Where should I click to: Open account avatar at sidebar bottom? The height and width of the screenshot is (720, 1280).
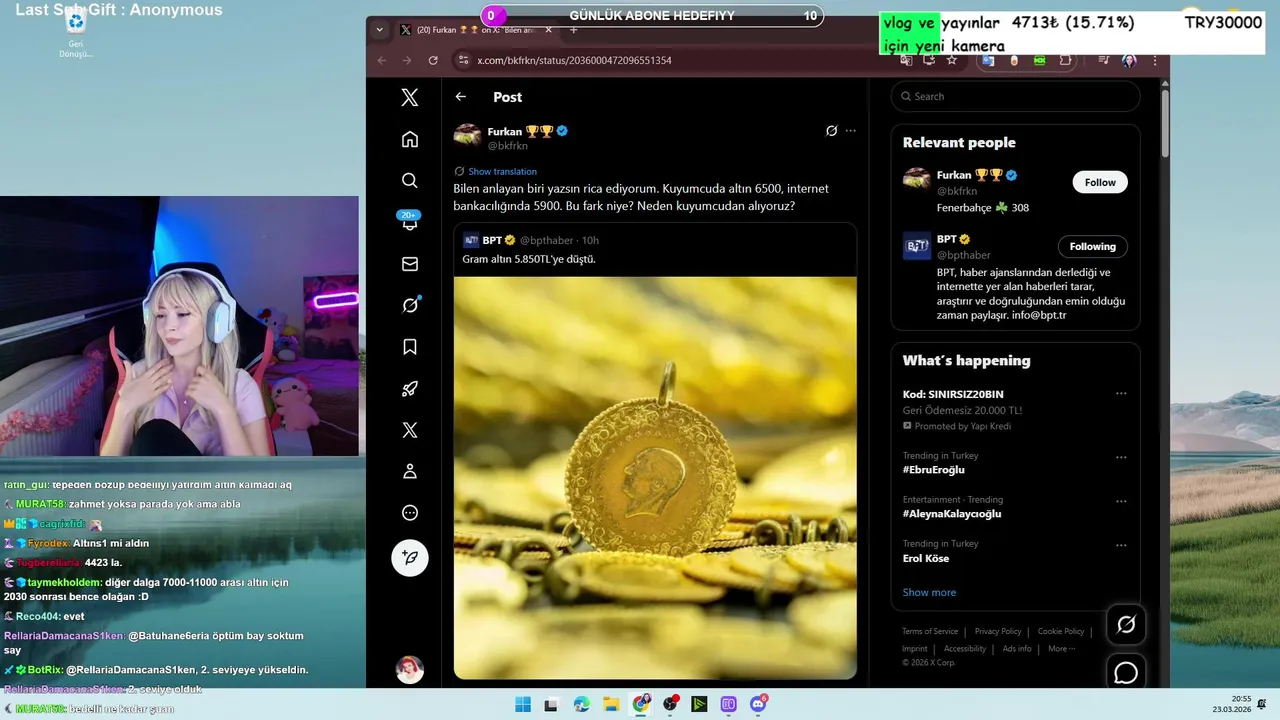pyautogui.click(x=410, y=669)
